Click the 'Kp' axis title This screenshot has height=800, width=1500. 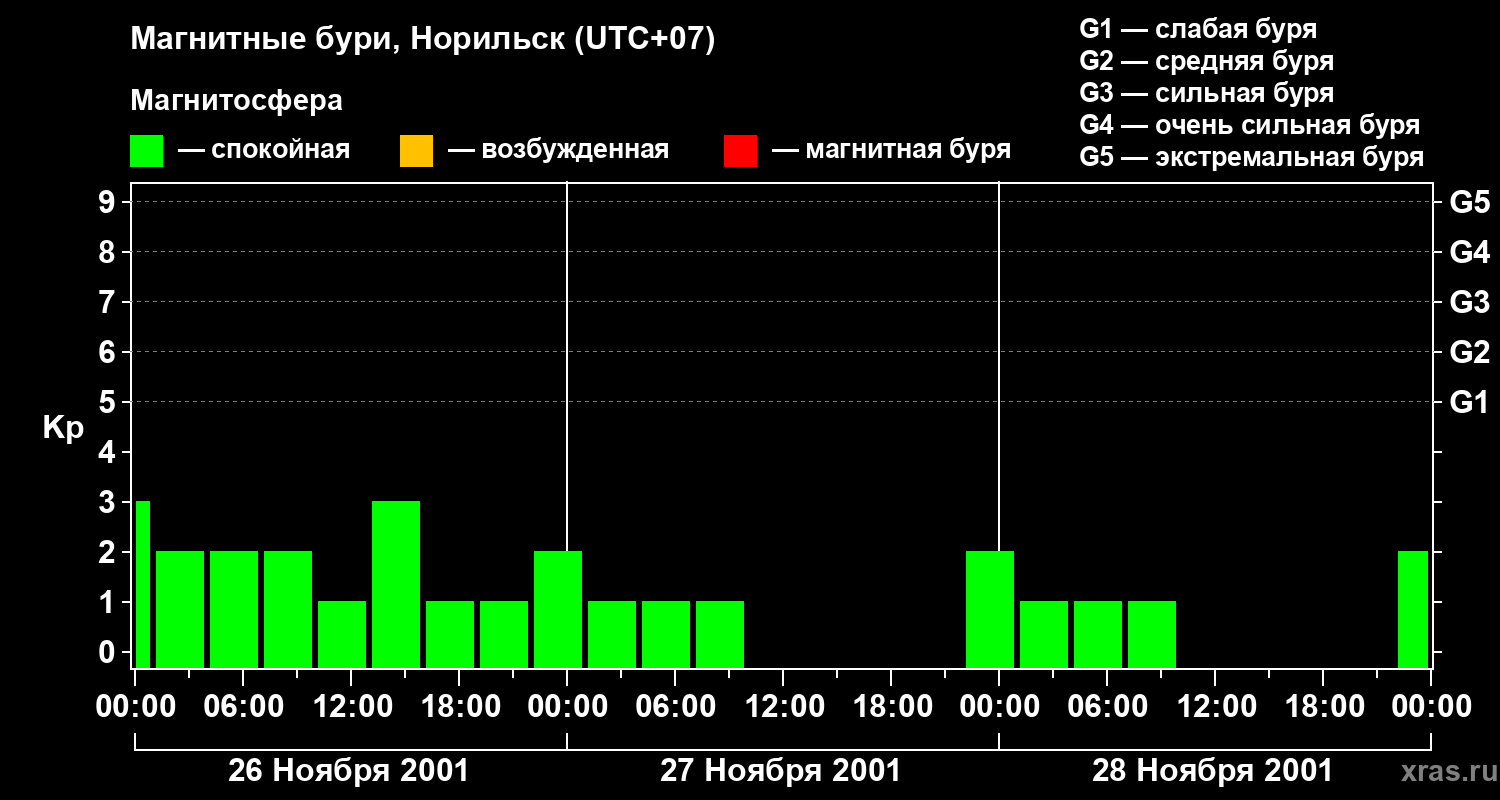click(x=63, y=429)
